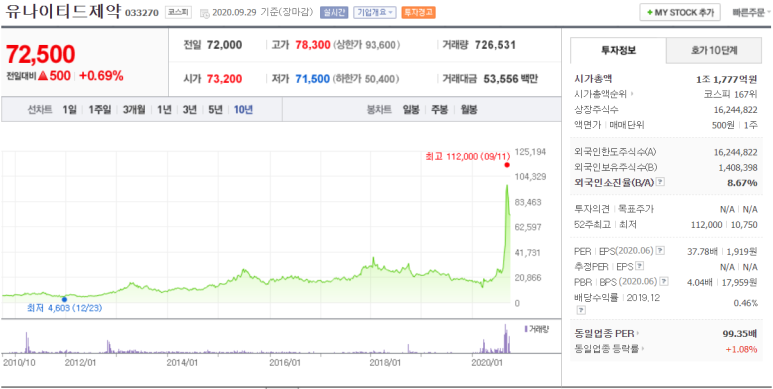Click the 코스피 167위 rank value

tap(731, 94)
